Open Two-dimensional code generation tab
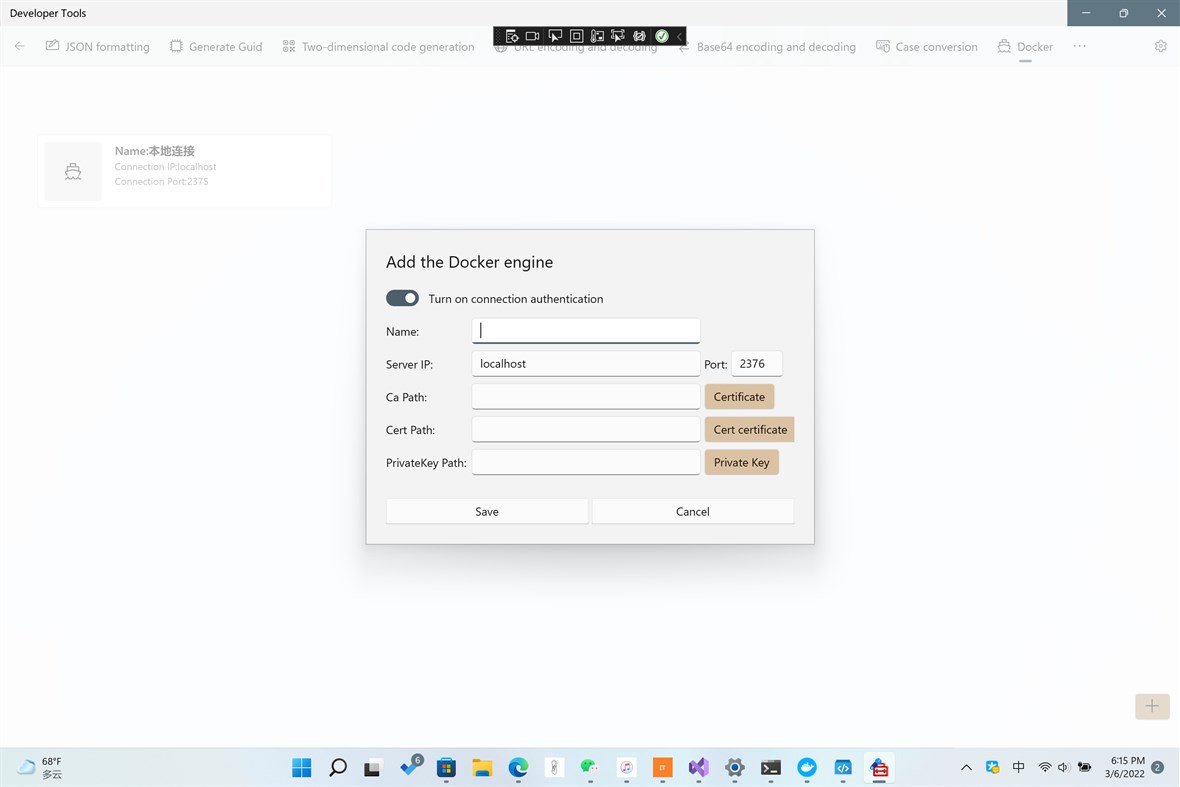This screenshot has height=787, width=1180. click(x=379, y=47)
